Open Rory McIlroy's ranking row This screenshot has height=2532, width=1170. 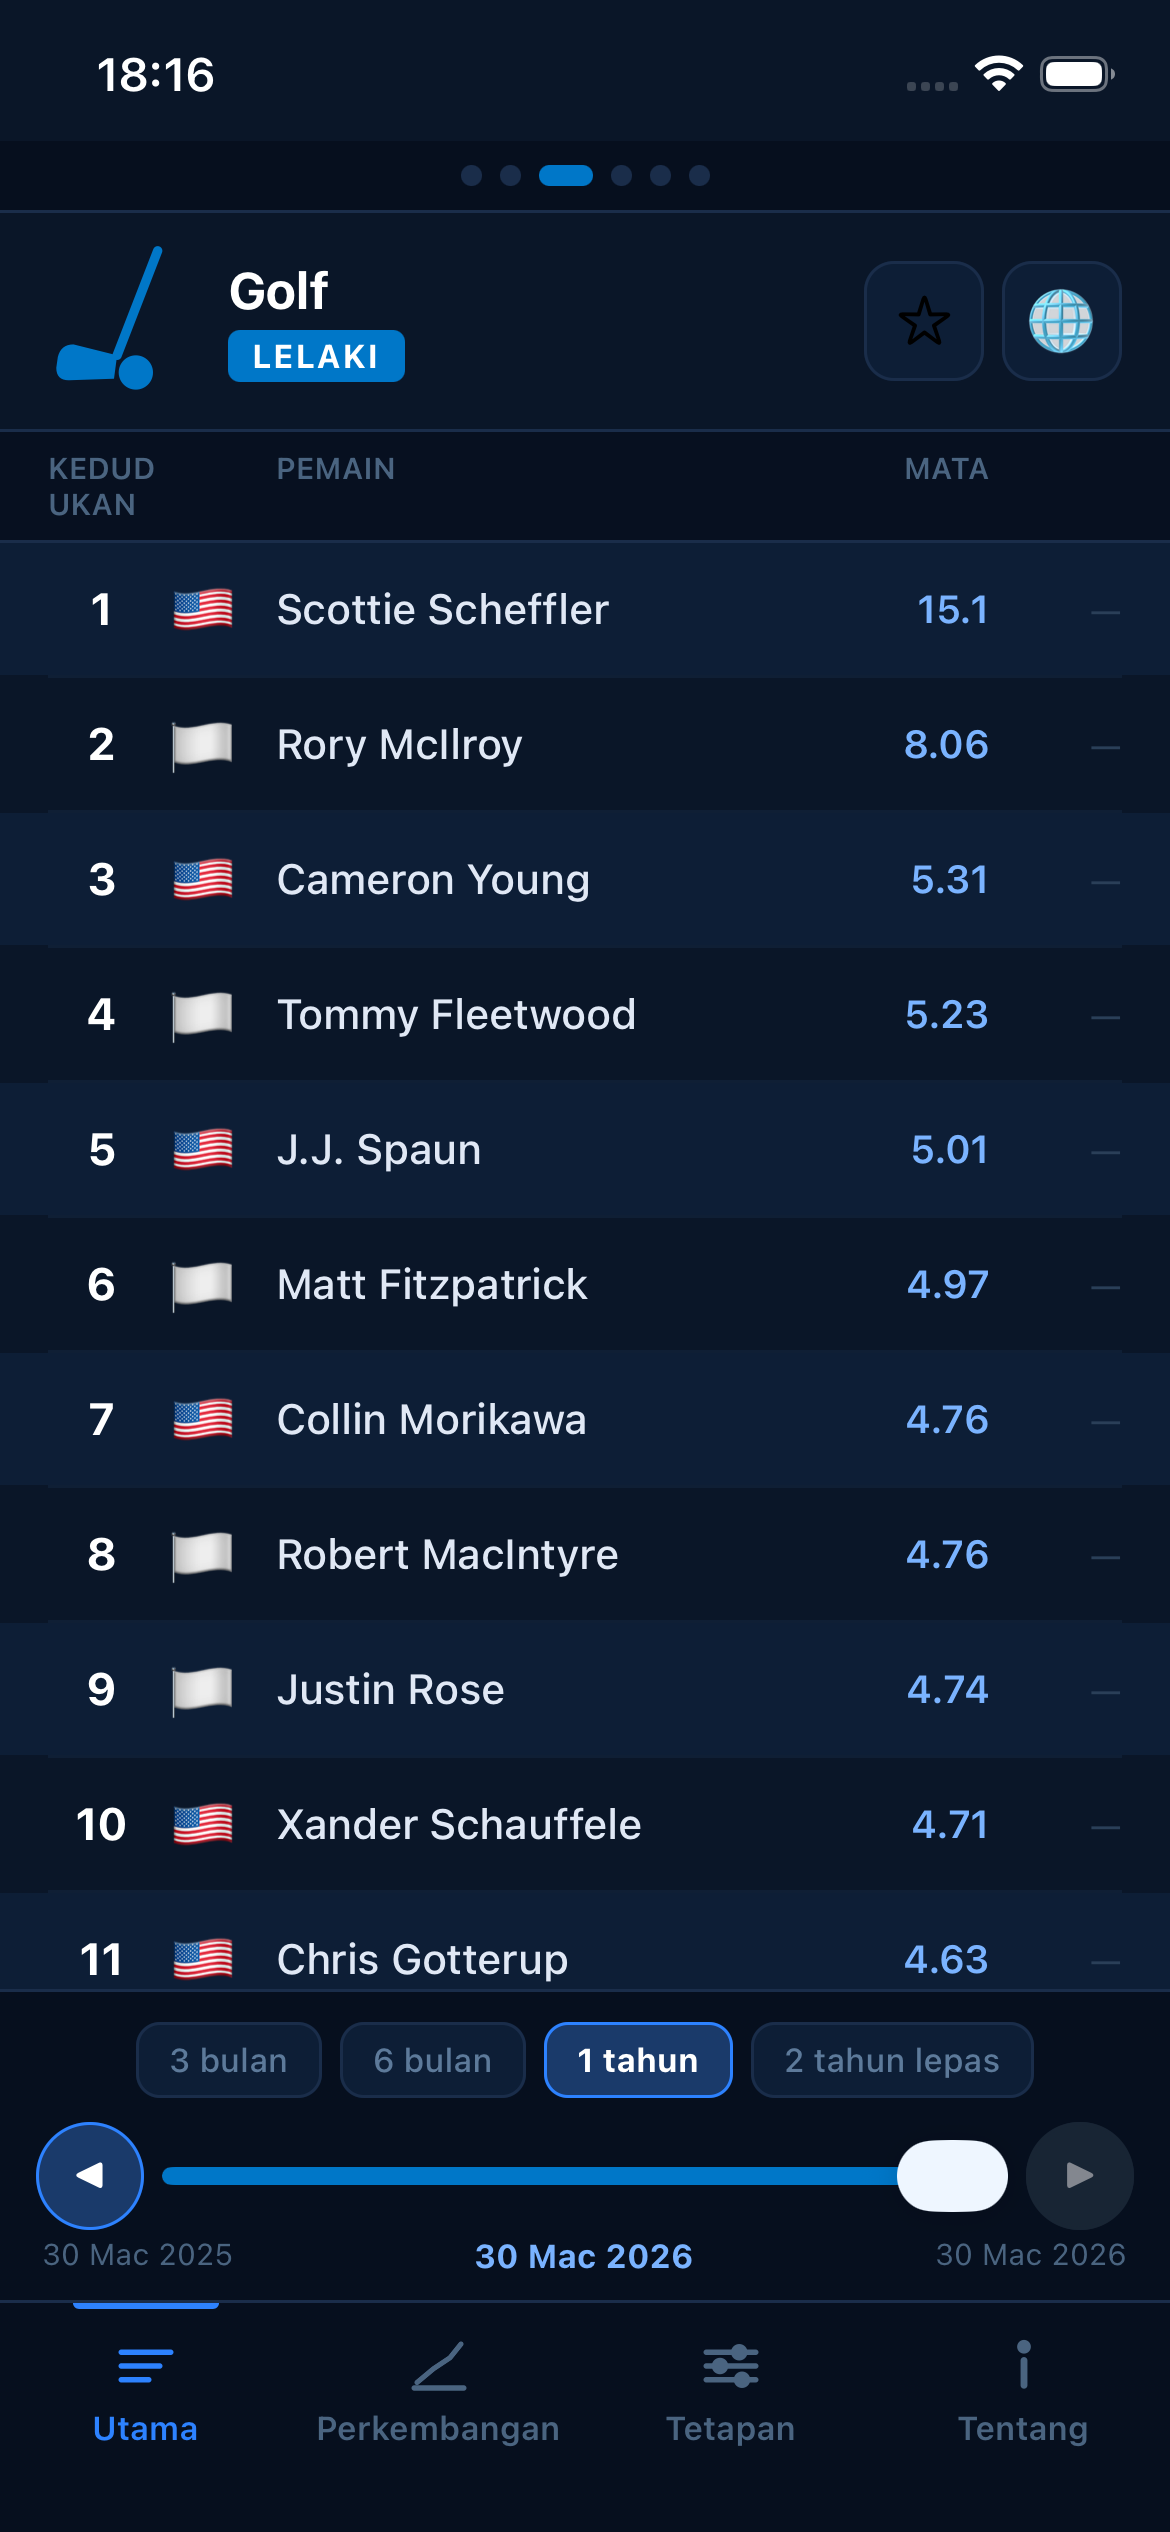click(585, 744)
